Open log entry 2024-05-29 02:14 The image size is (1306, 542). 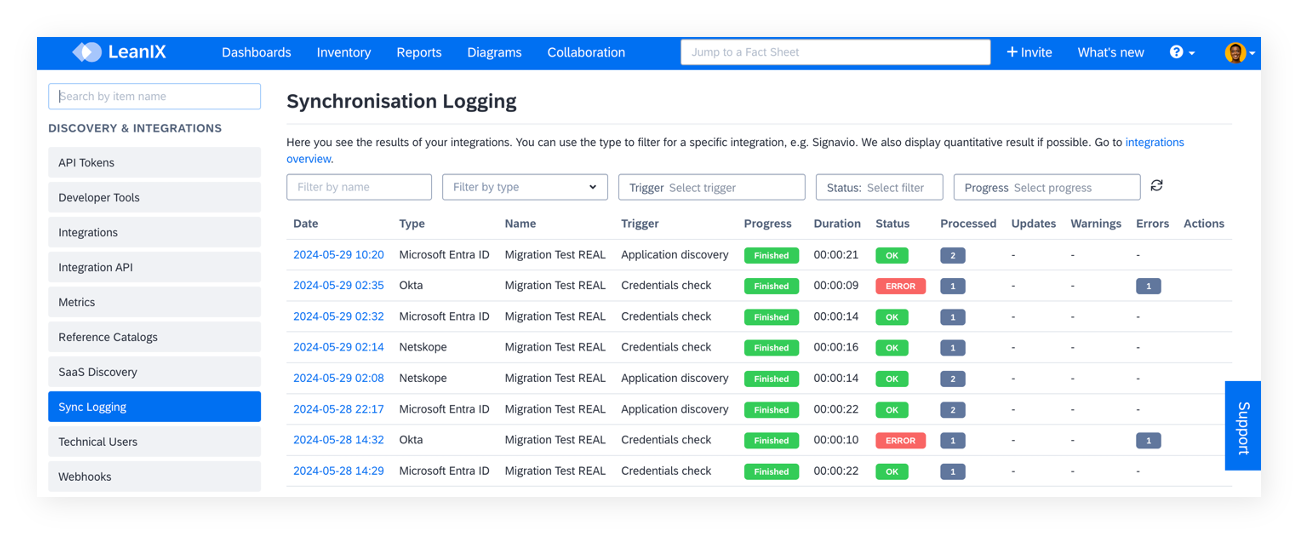coord(338,347)
